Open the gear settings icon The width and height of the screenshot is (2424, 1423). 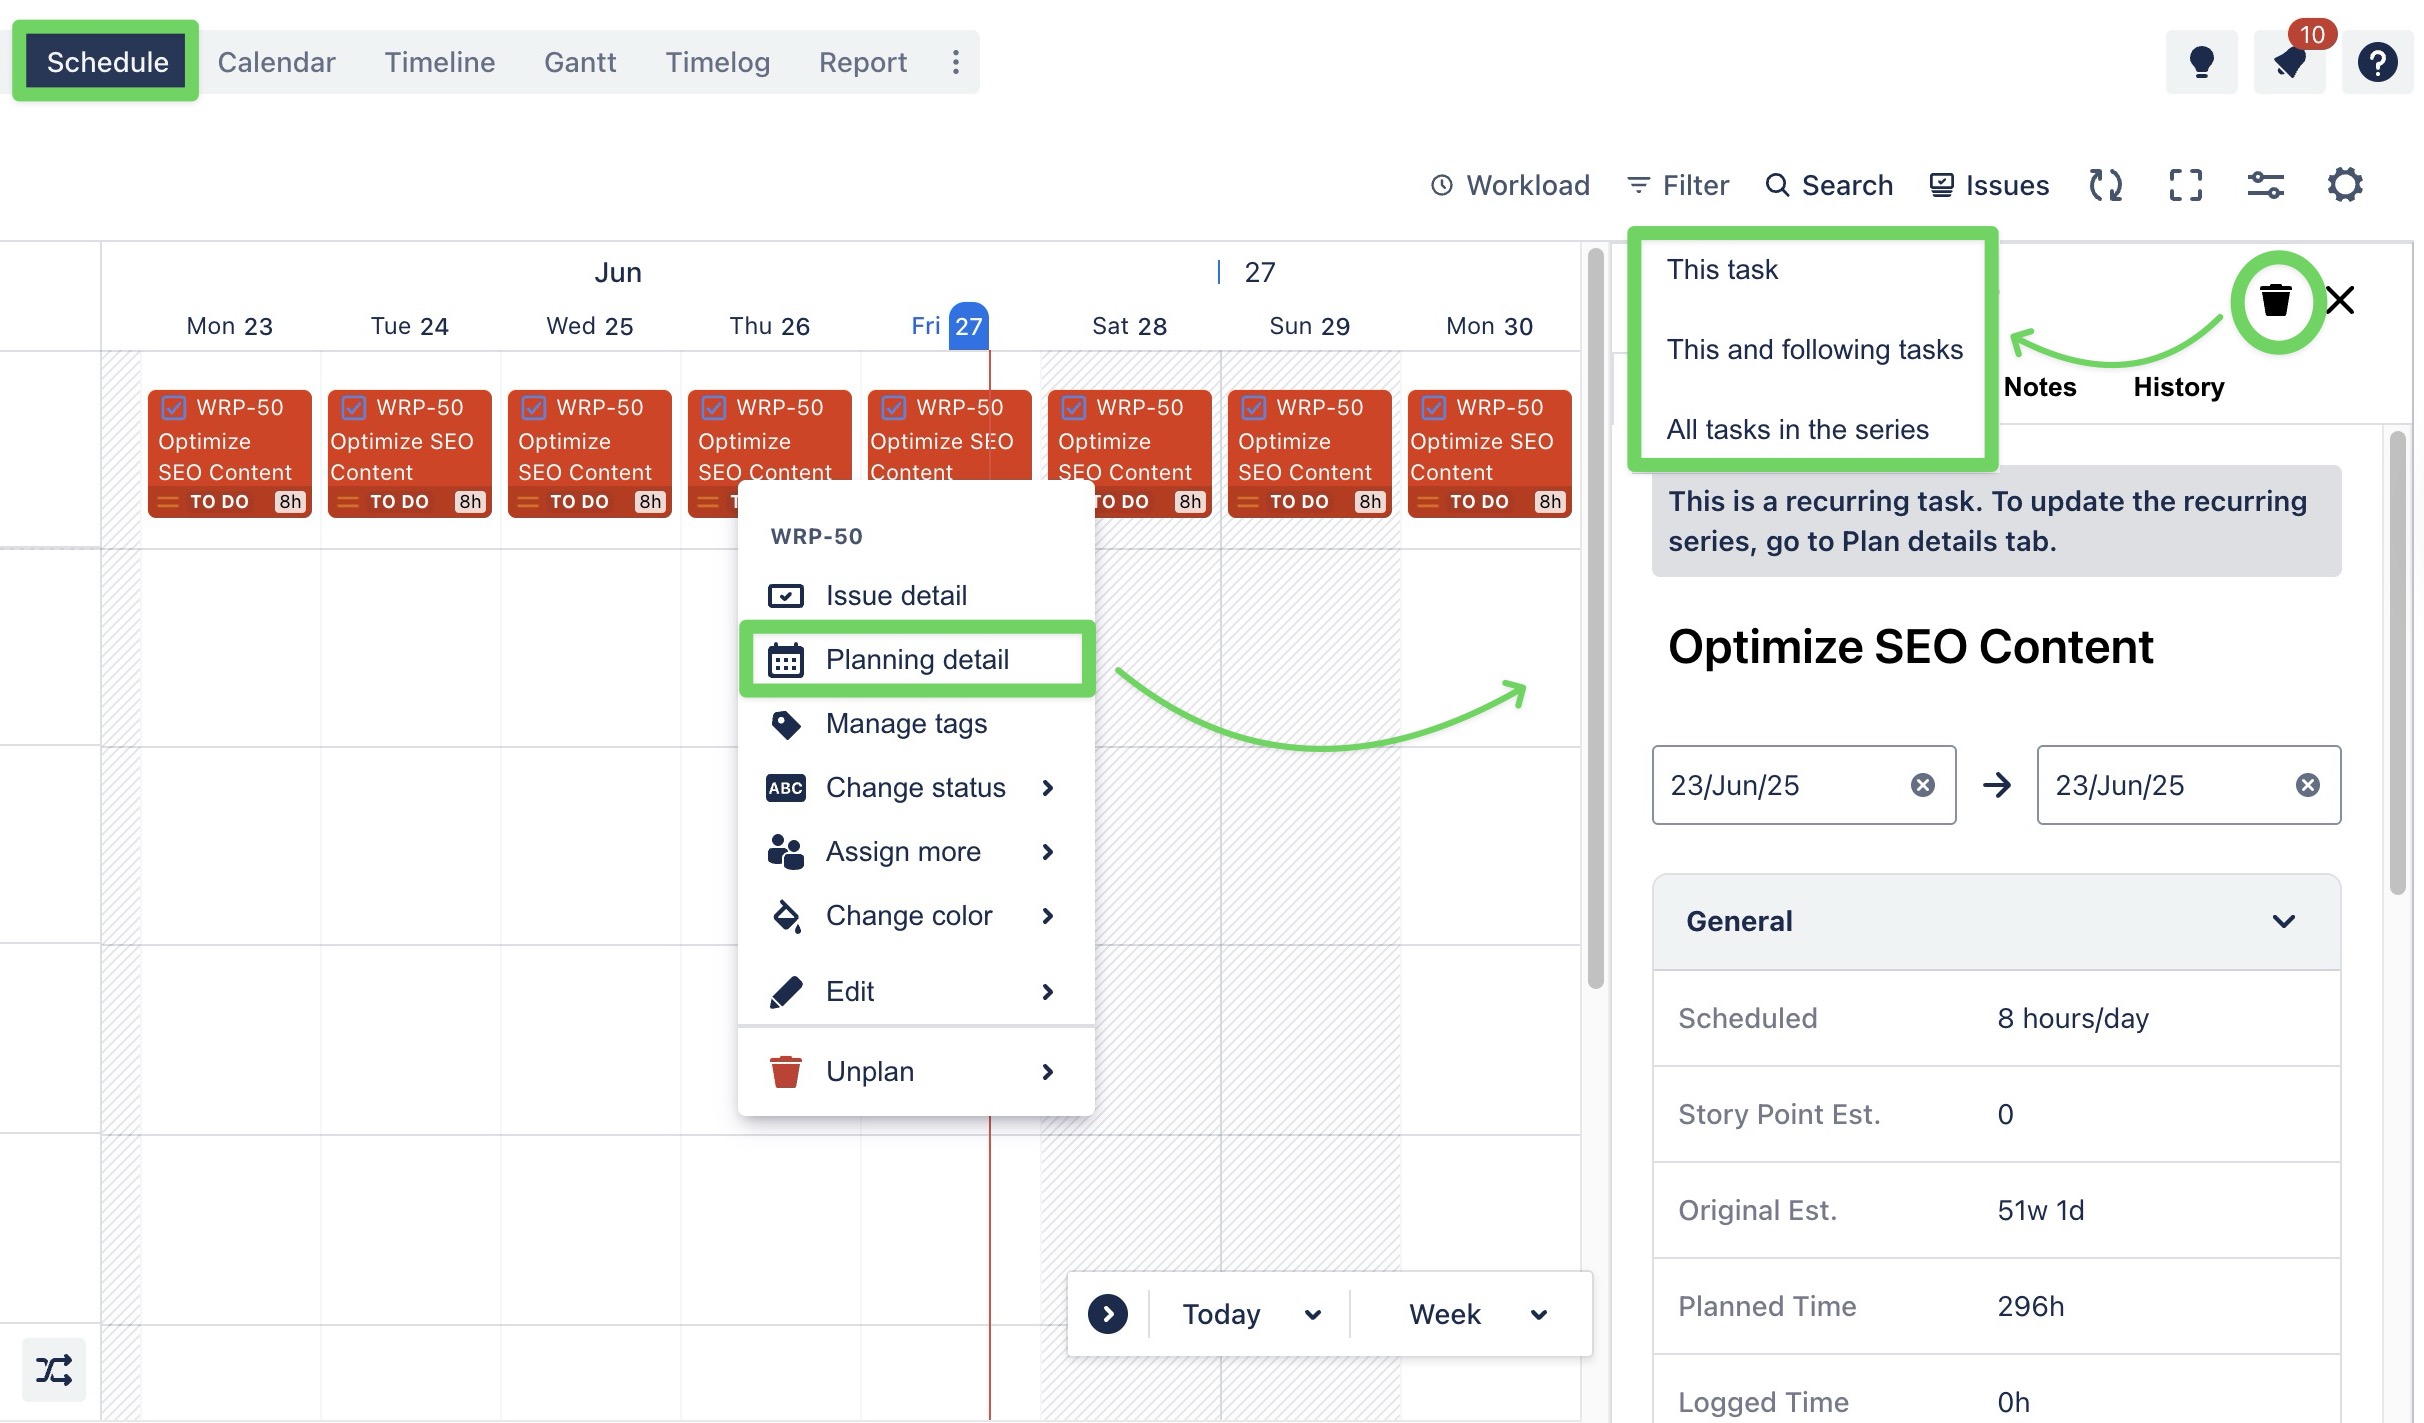pos(2344,185)
